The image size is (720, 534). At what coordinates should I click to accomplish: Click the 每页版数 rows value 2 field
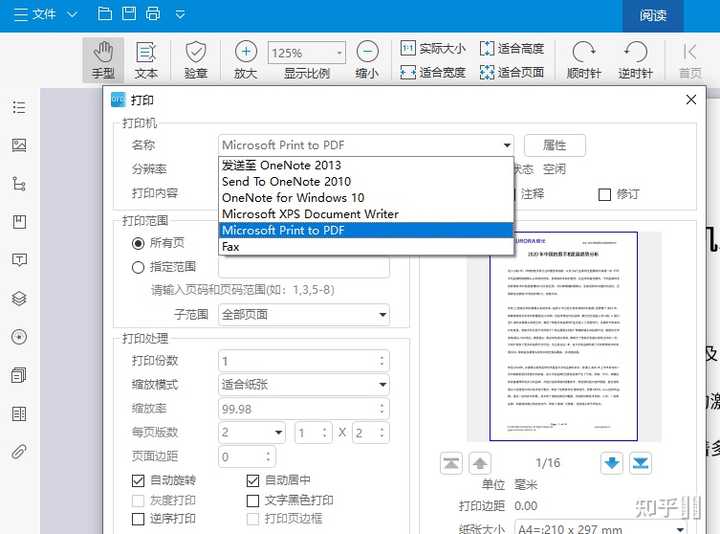[371, 433]
